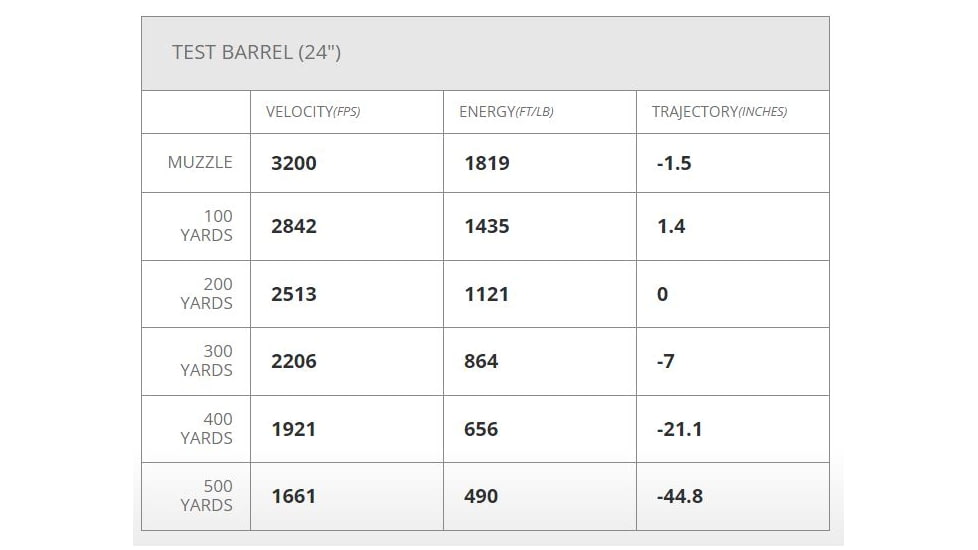Click the velocity value 2206
The height and width of the screenshot is (550, 978).
(x=294, y=362)
